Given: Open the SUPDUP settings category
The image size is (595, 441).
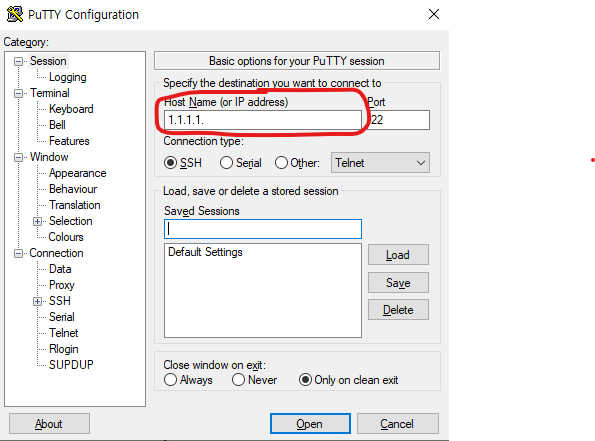Looking at the screenshot, I should click(x=71, y=365).
